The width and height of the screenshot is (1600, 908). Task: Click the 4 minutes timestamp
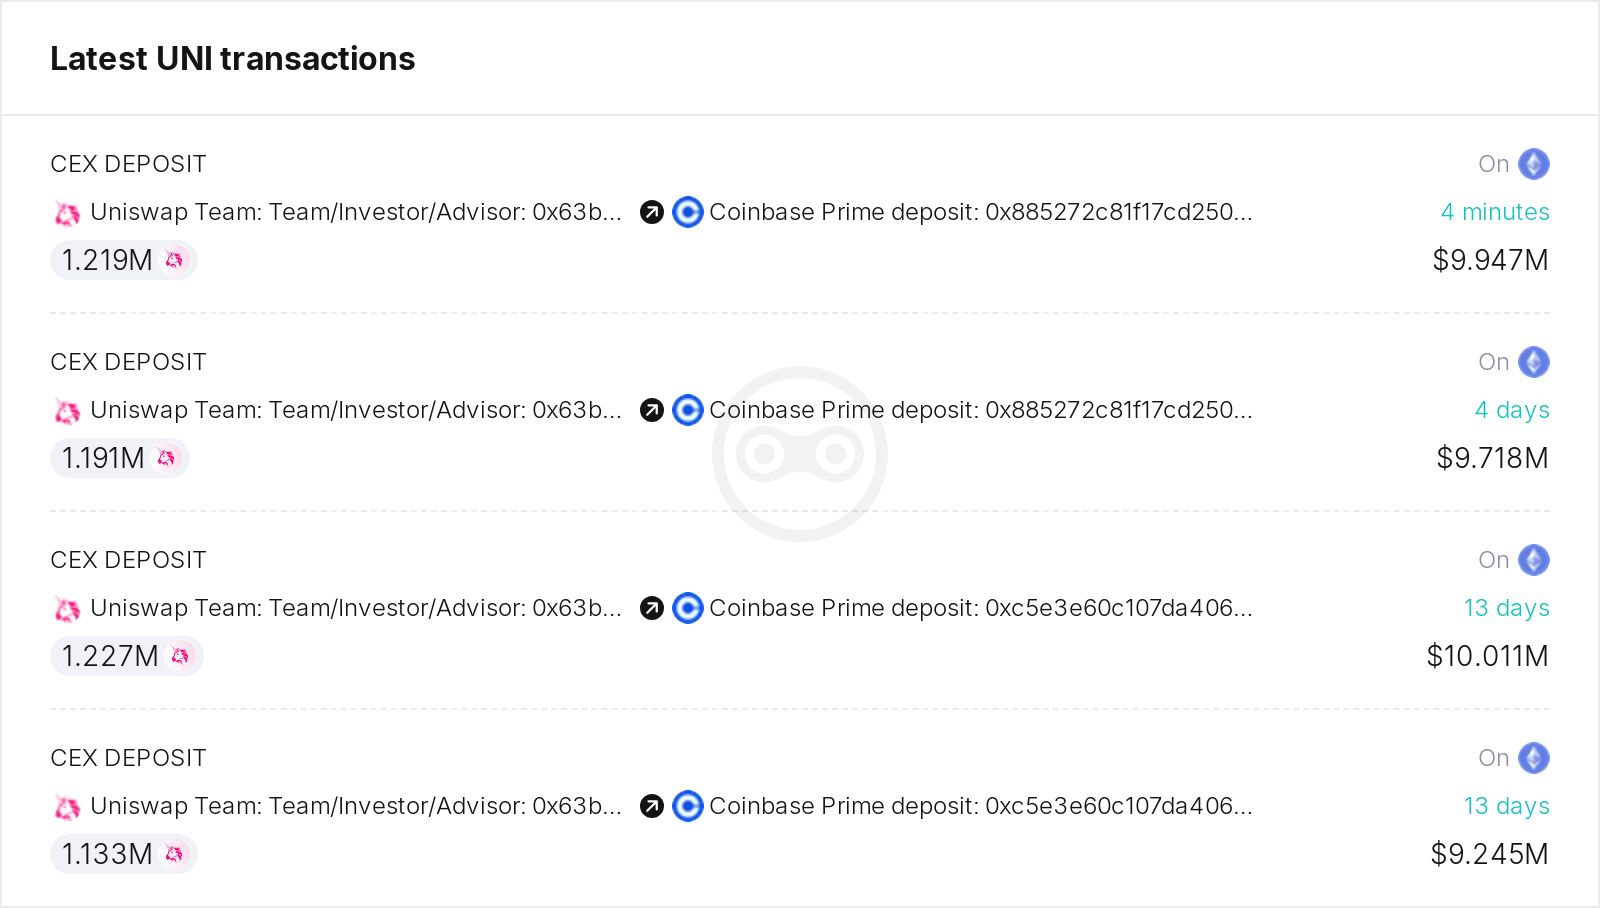tap(1494, 212)
